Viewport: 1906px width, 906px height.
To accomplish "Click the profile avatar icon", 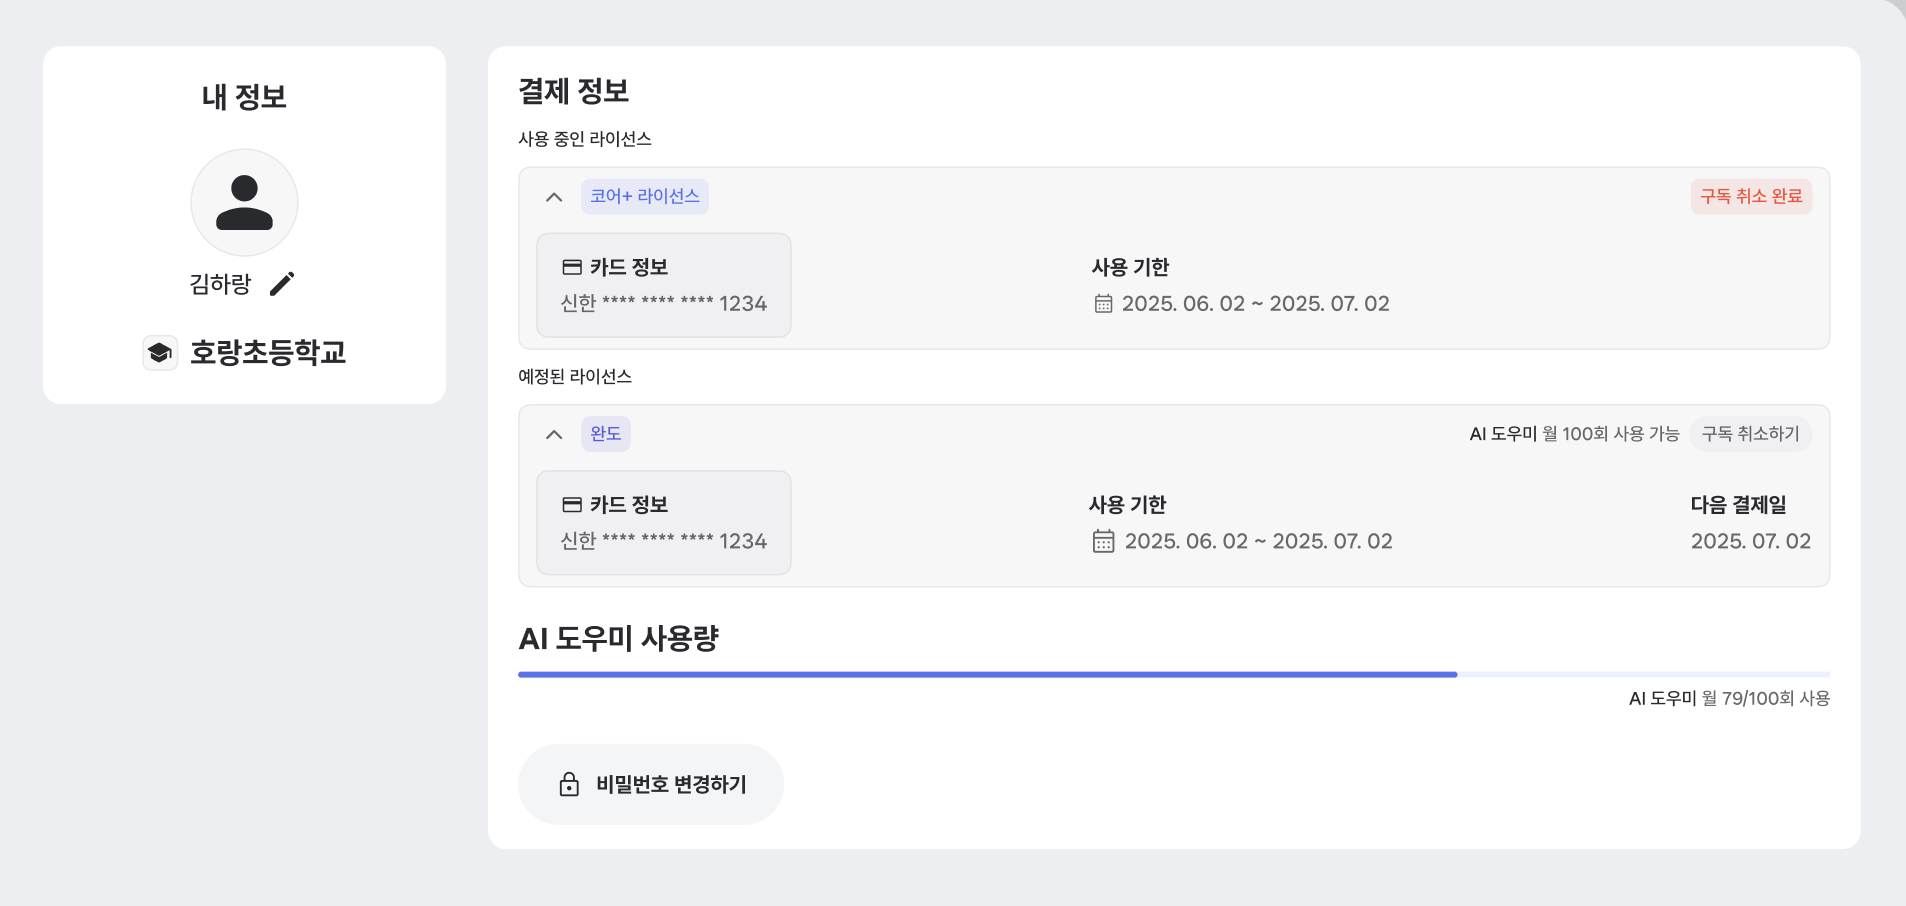I will tap(244, 202).
